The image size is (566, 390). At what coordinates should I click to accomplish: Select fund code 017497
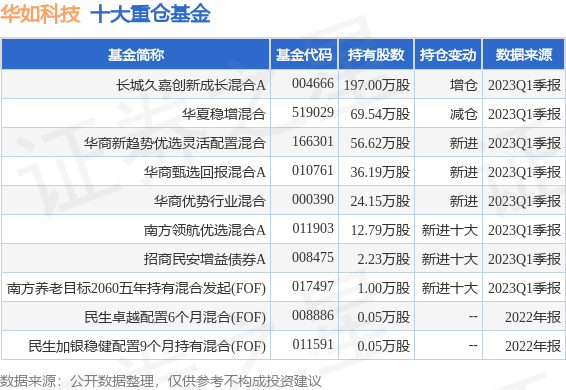point(313,286)
